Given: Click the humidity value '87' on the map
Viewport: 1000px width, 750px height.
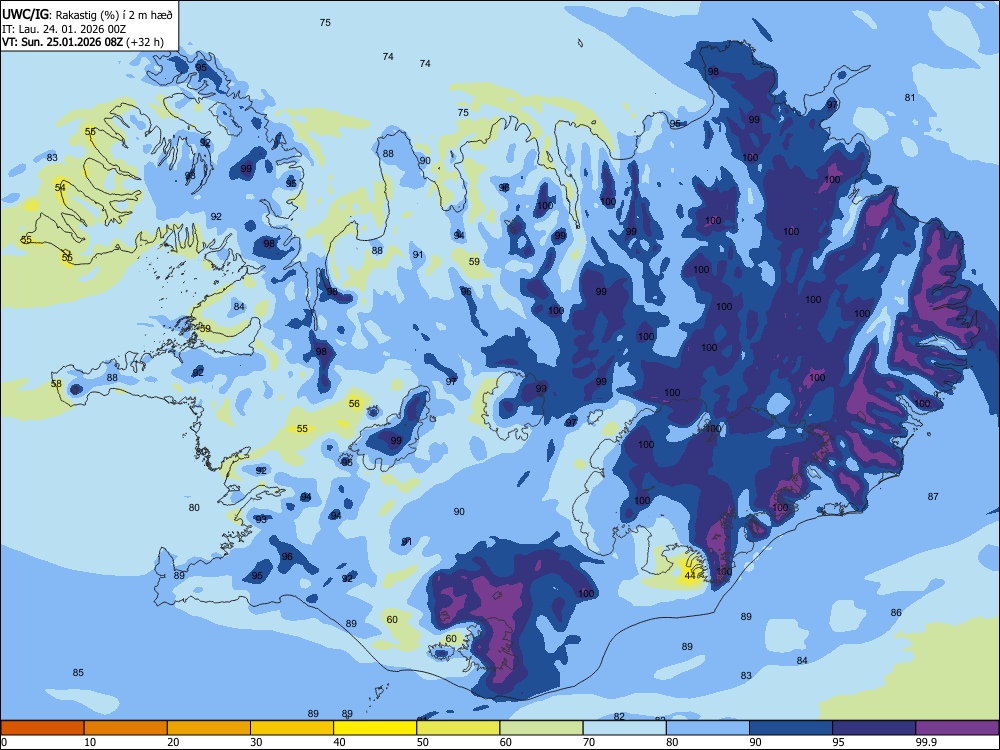Looking at the screenshot, I should click(933, 496).
